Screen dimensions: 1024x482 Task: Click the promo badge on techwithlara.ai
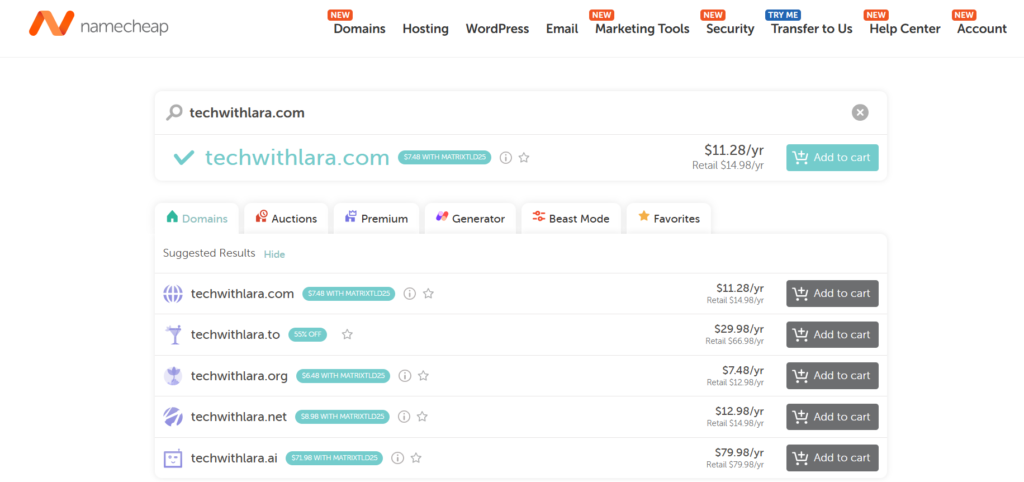click(334, 458)
